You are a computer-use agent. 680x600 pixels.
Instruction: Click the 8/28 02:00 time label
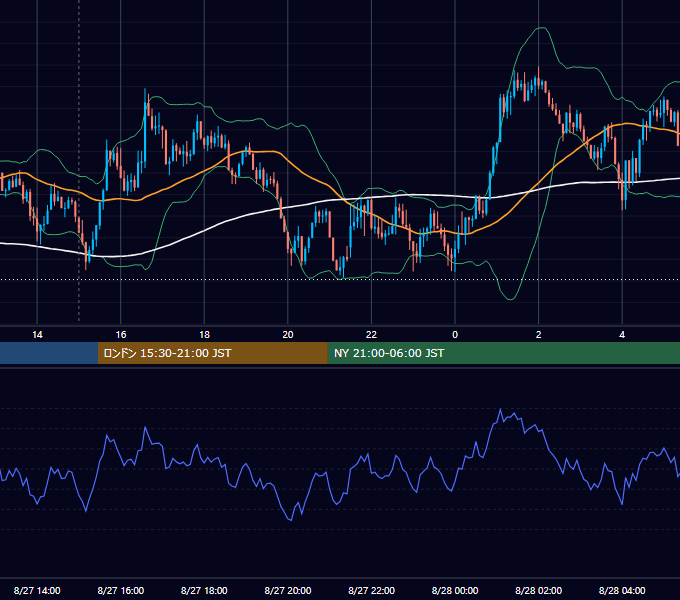[x=538, y=590]
